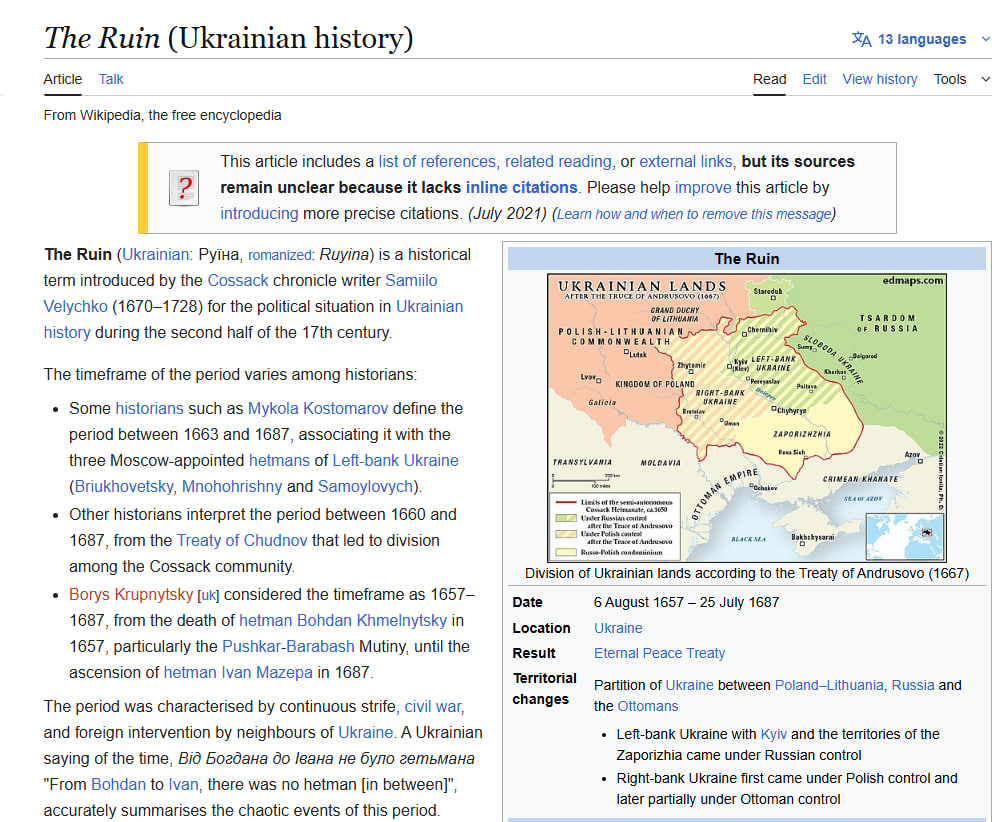
Task: Click 'From Wikipedia, the free encyclopedia' text
Action: (162, 116)
